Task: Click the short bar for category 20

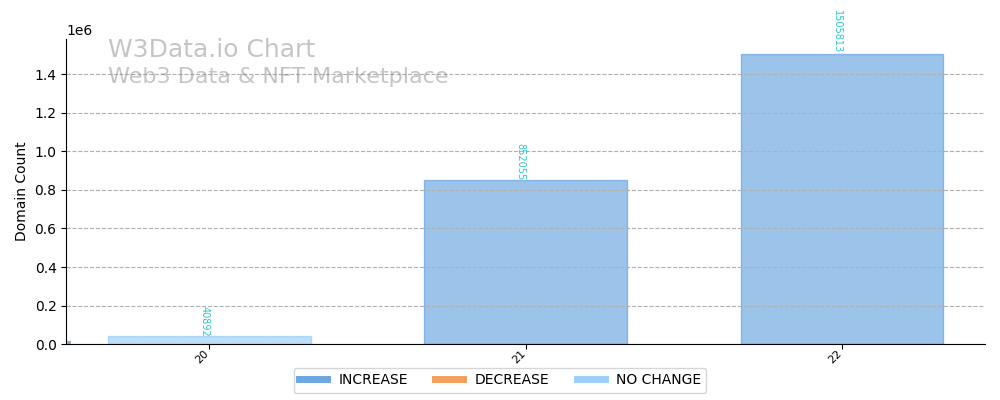Action: [209, 340]
